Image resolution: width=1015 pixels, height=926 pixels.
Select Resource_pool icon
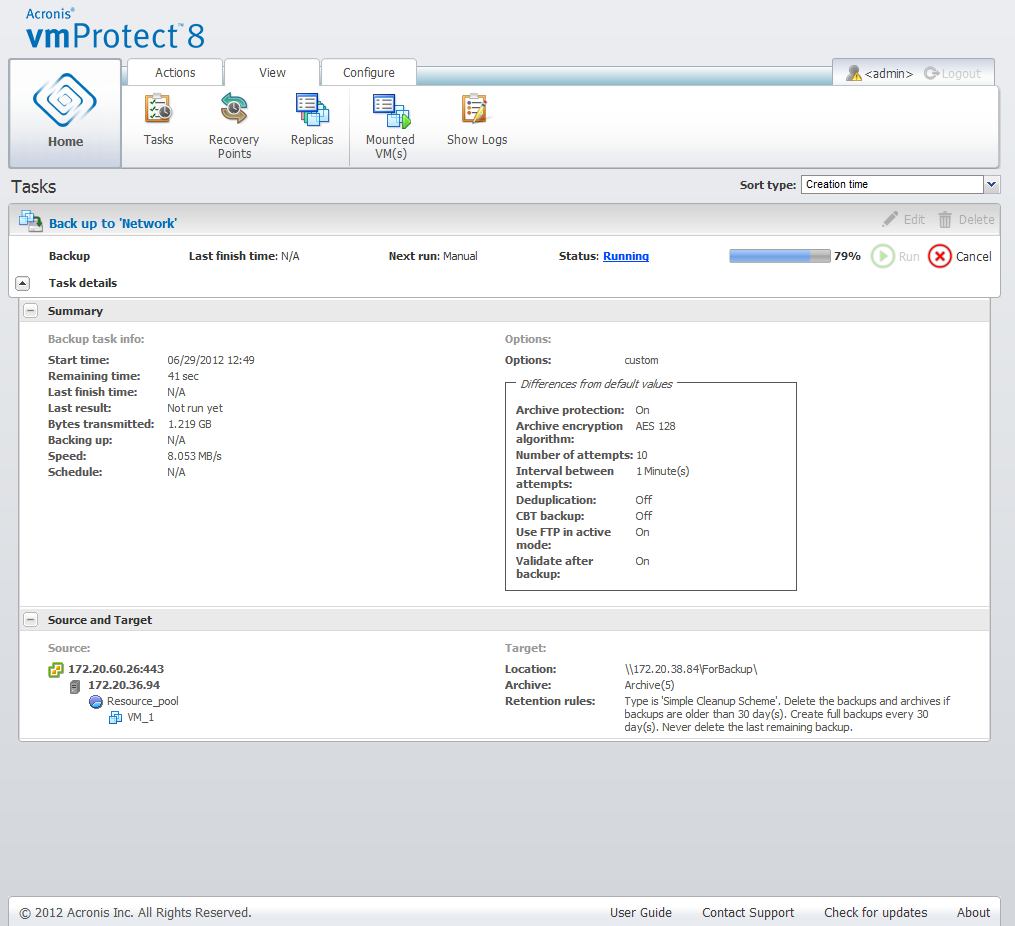(96, 701)
